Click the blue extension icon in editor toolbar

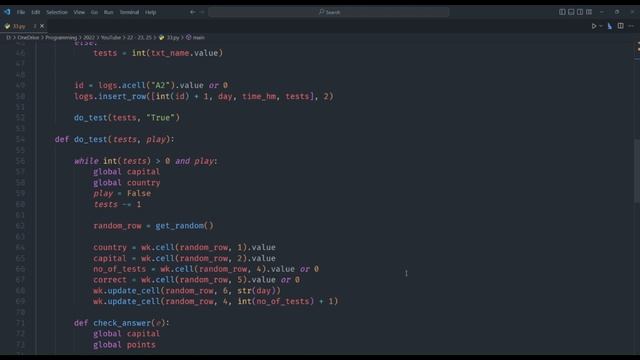click(610, 26)
